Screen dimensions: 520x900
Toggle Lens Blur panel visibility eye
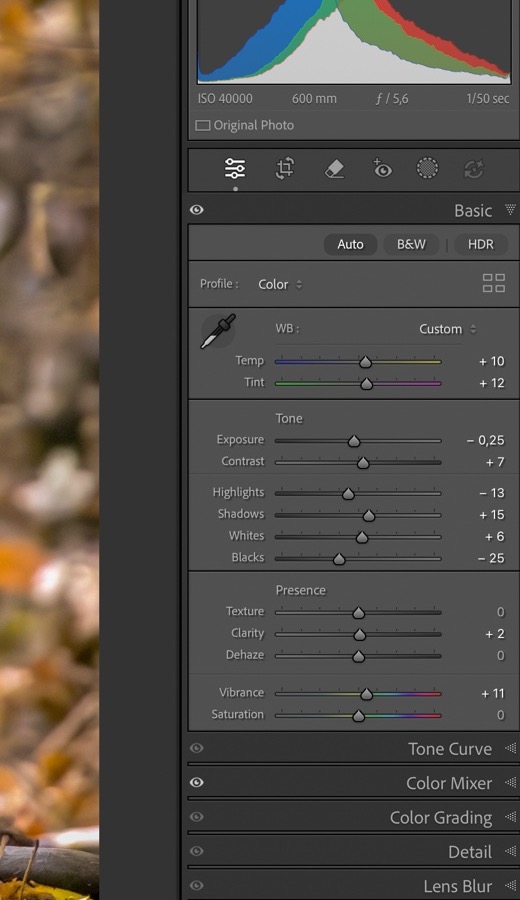pyautogui.click(x=197, y=886)
